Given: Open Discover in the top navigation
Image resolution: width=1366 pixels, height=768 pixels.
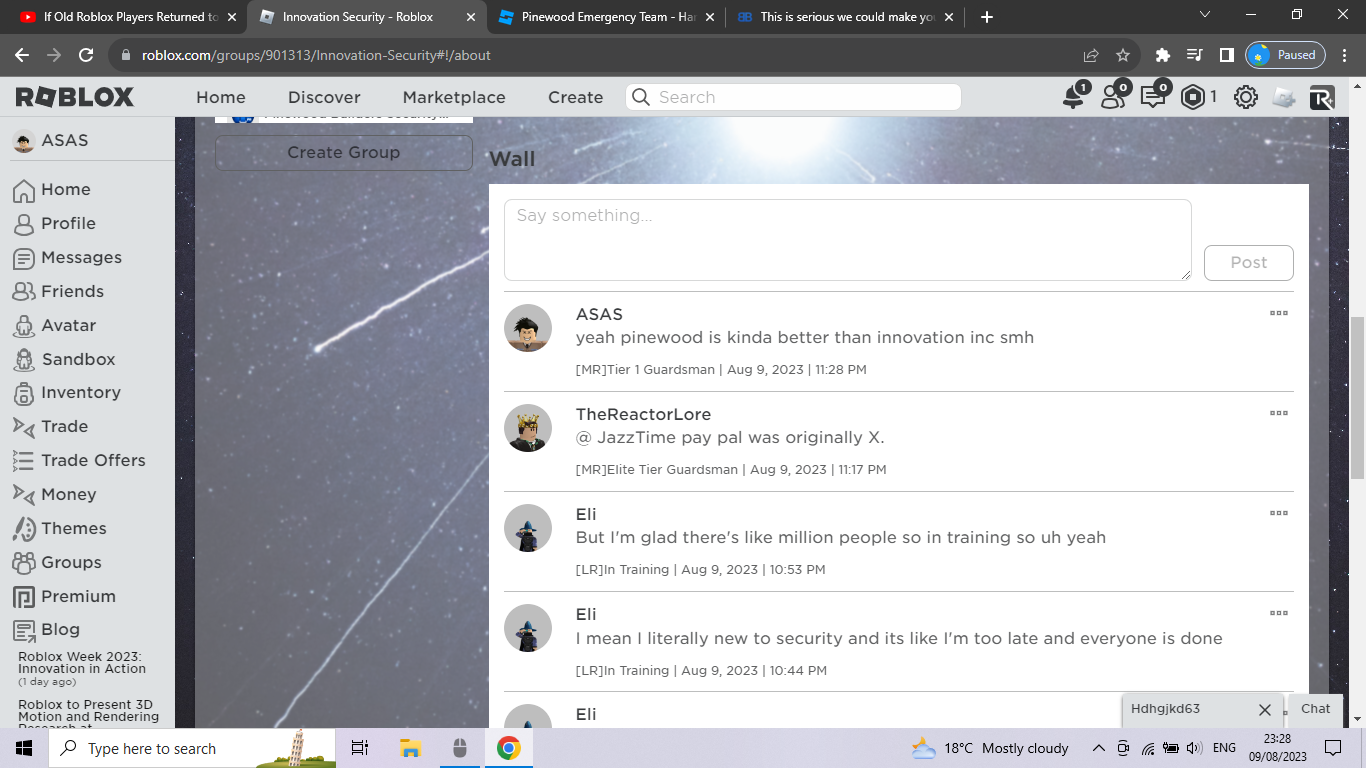Looking at the screenshot, I should (x=324, y=97).
